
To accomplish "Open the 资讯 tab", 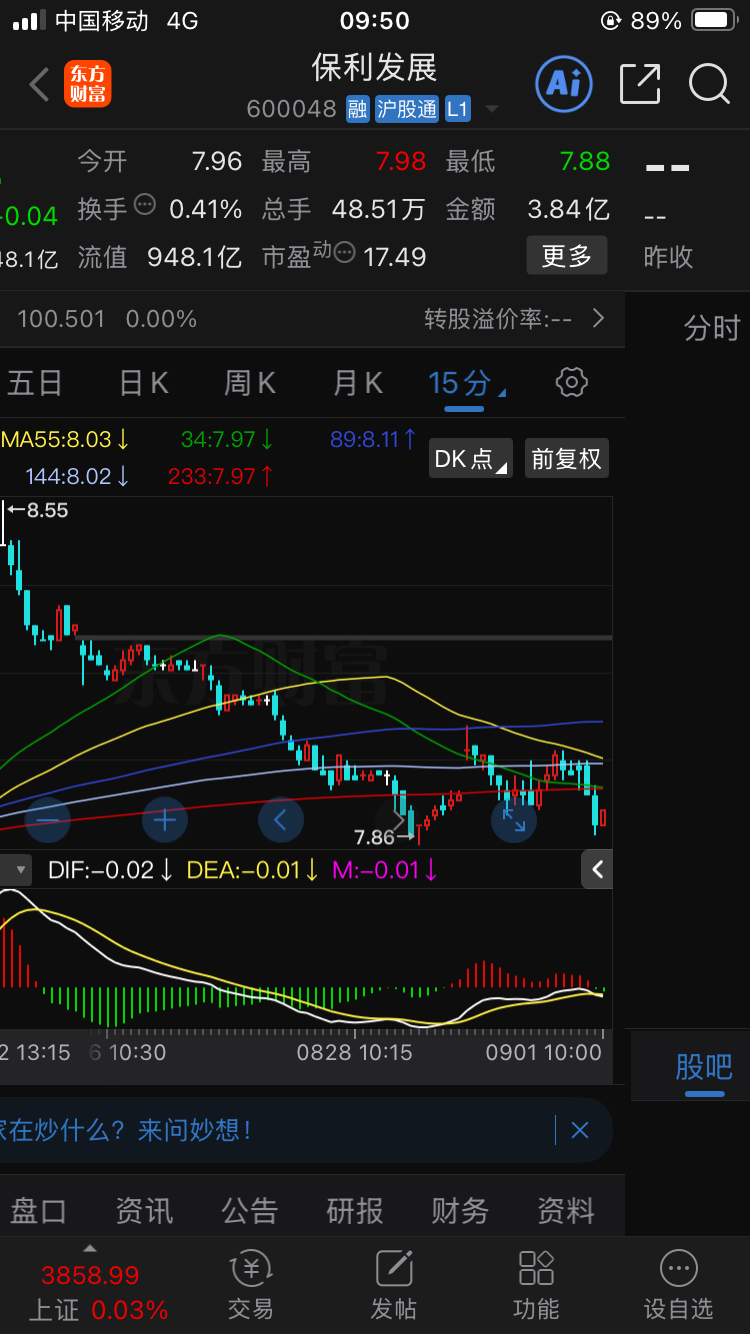I will pyautogui.click(x=144, y=1211).
